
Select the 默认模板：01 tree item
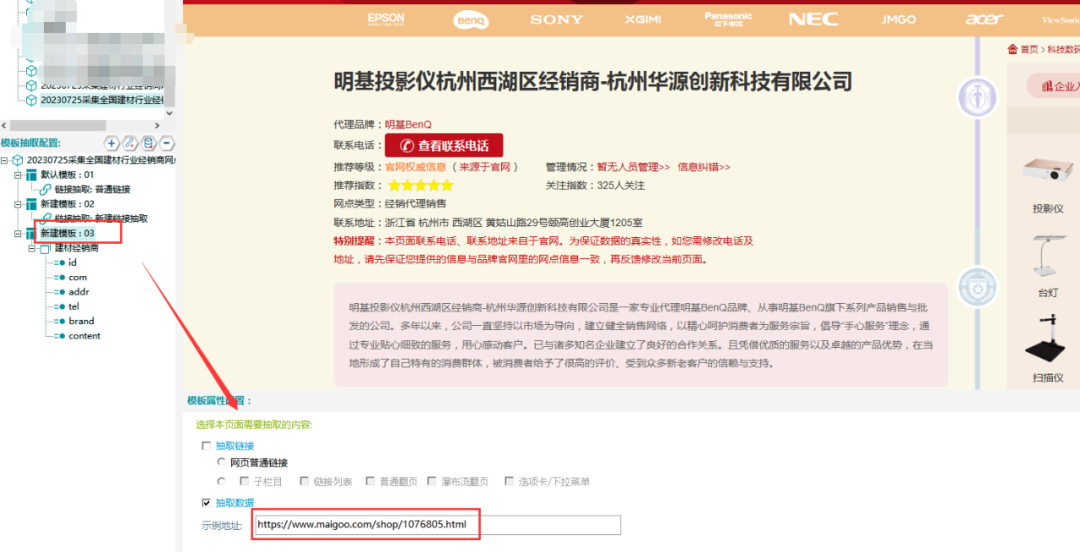point(67,175)
